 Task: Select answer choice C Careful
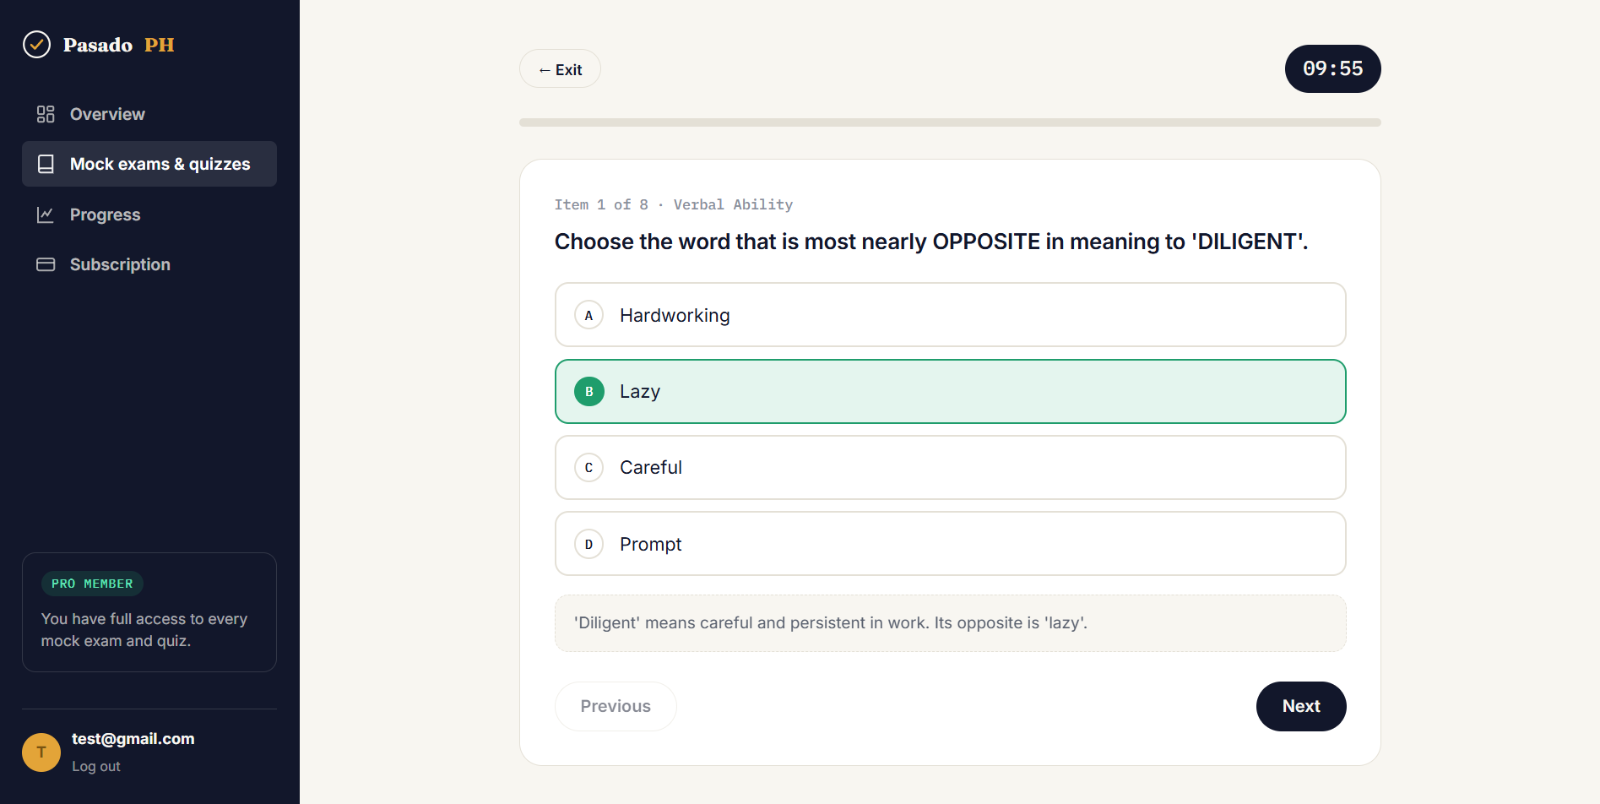tap(950, 467)
